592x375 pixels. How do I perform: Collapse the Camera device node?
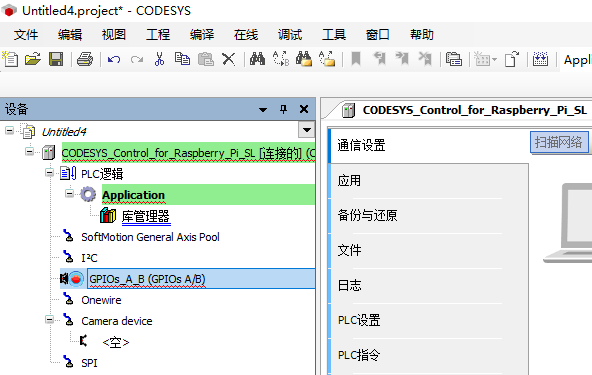point(49,320)
